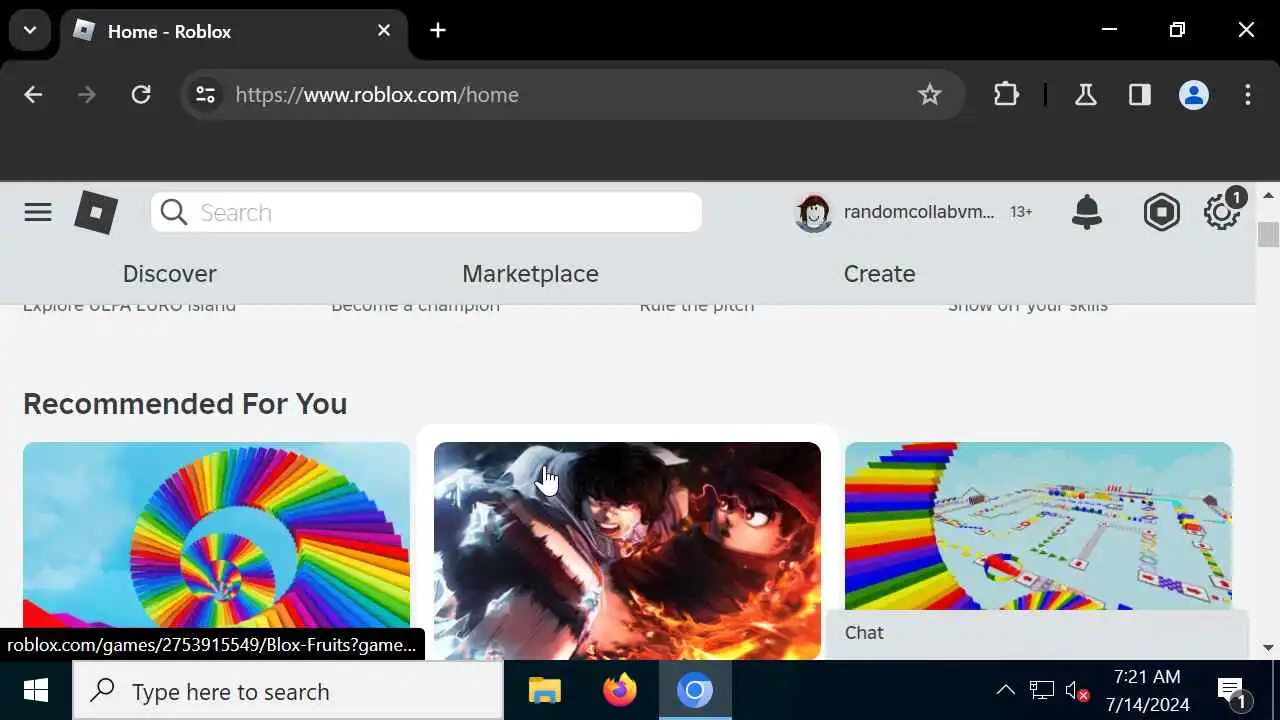Open the Chrome extensions puzzle icon
The height and width of the screenshot is (720, 1280).
[x=1006, y=95]
